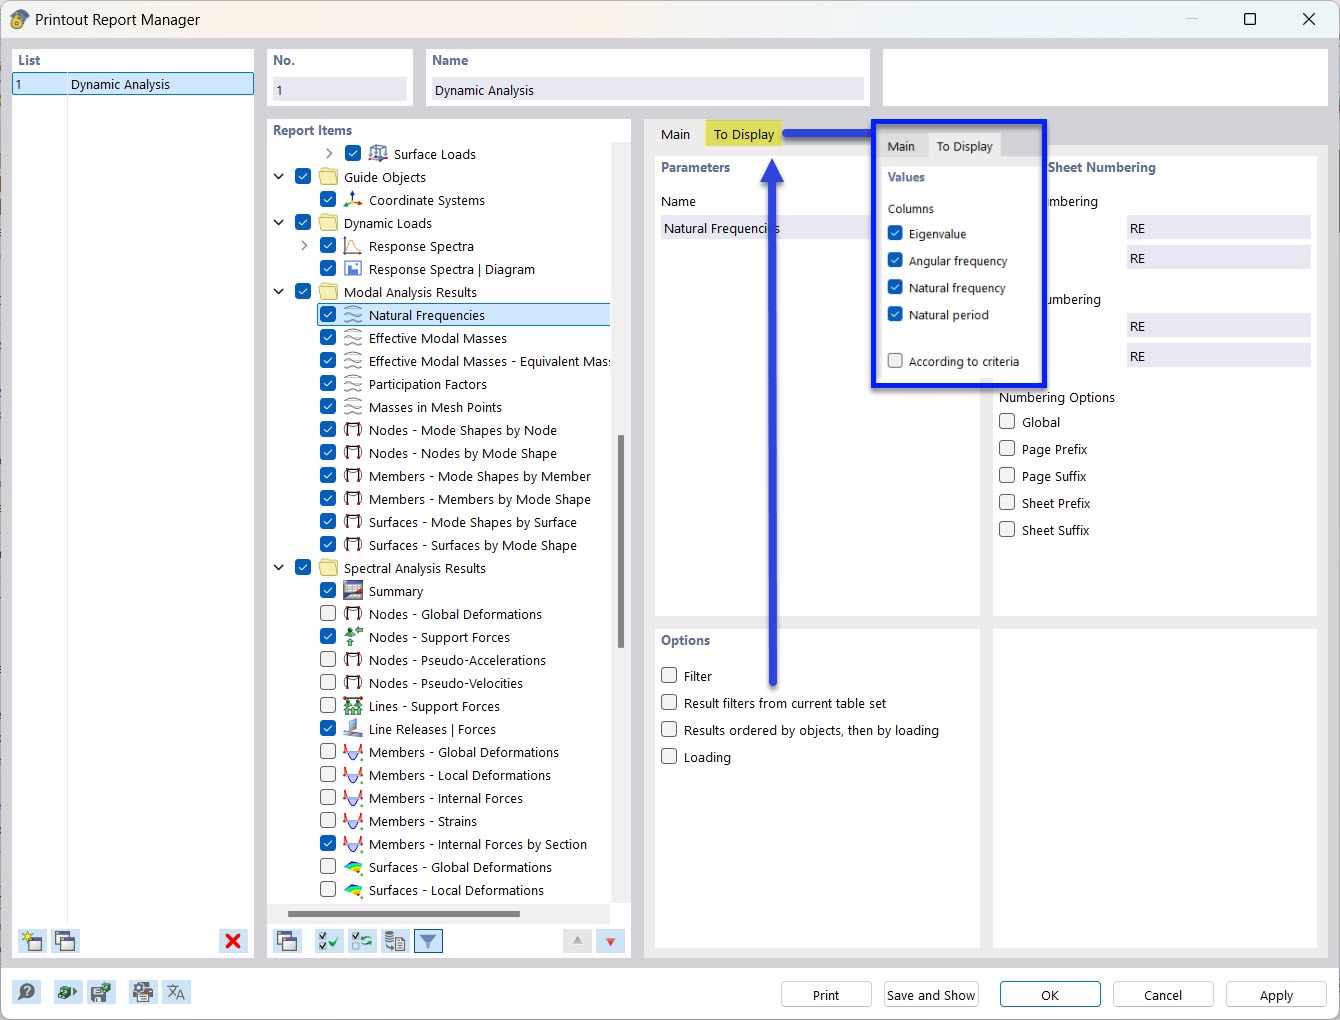Expand the Response Spectra node

coord(304,245)
